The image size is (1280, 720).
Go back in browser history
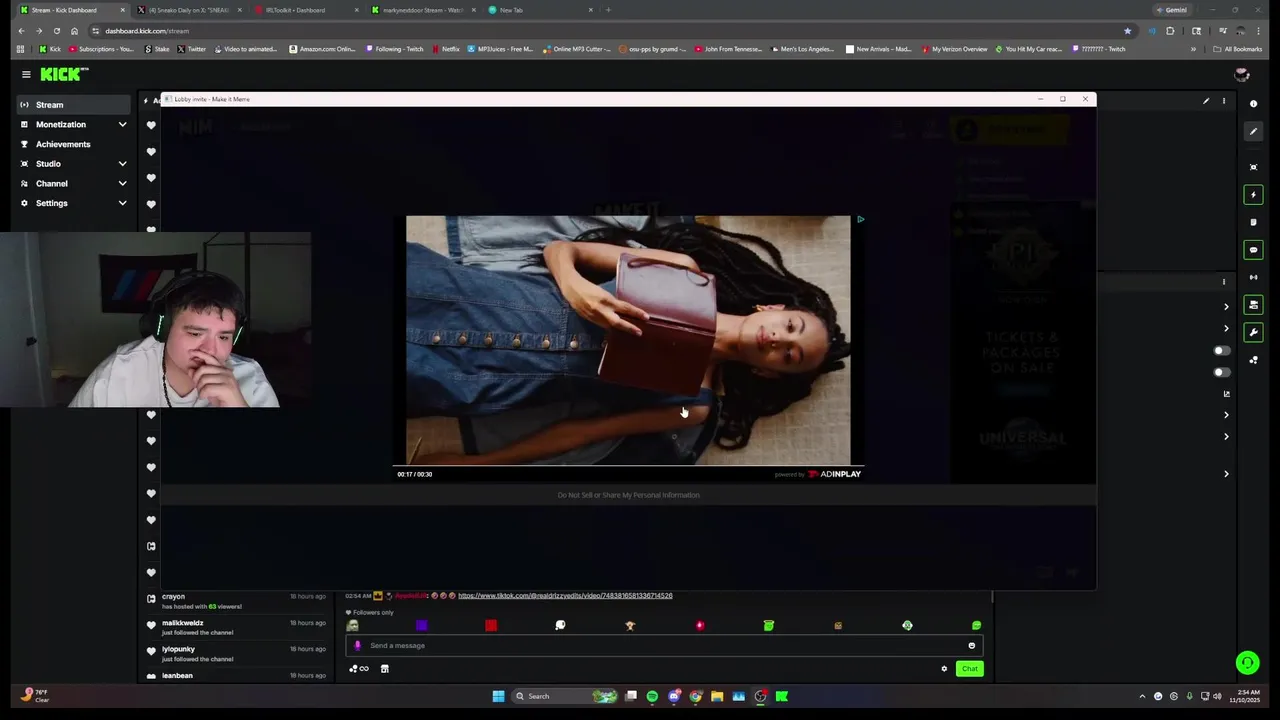coord(21,31)
